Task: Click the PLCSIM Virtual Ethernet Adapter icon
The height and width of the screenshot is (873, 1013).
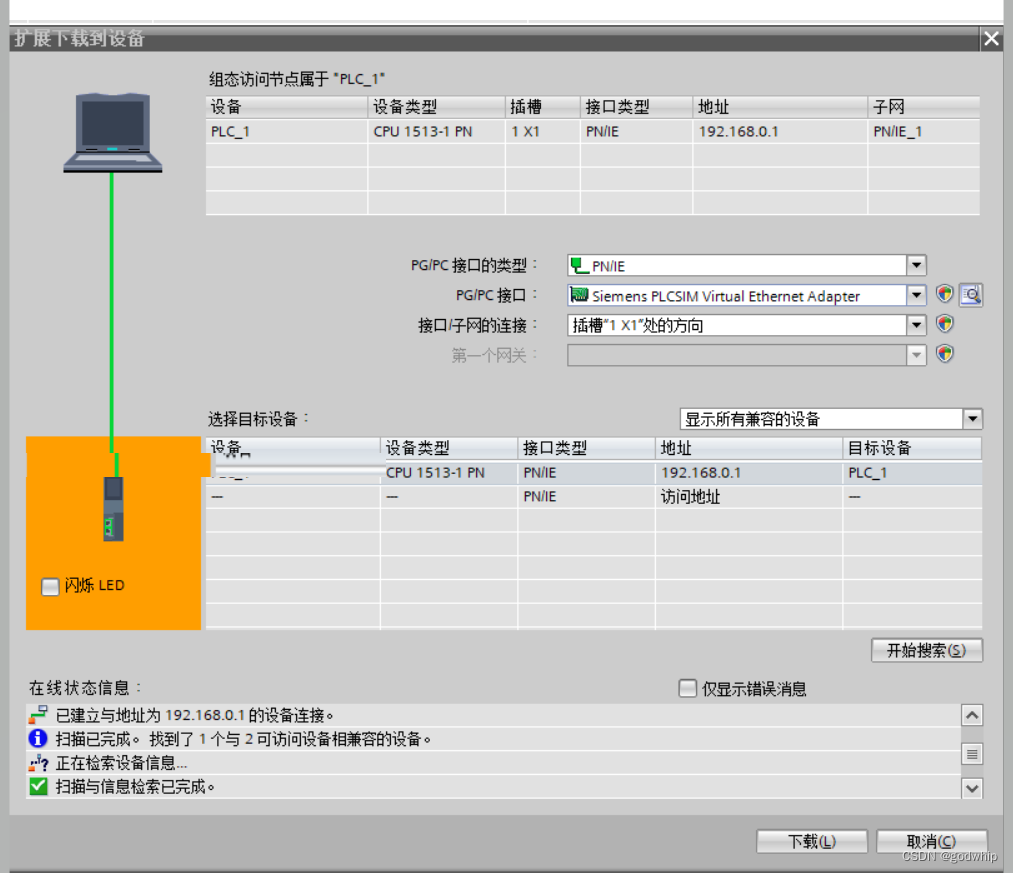Action: (580, 295)
